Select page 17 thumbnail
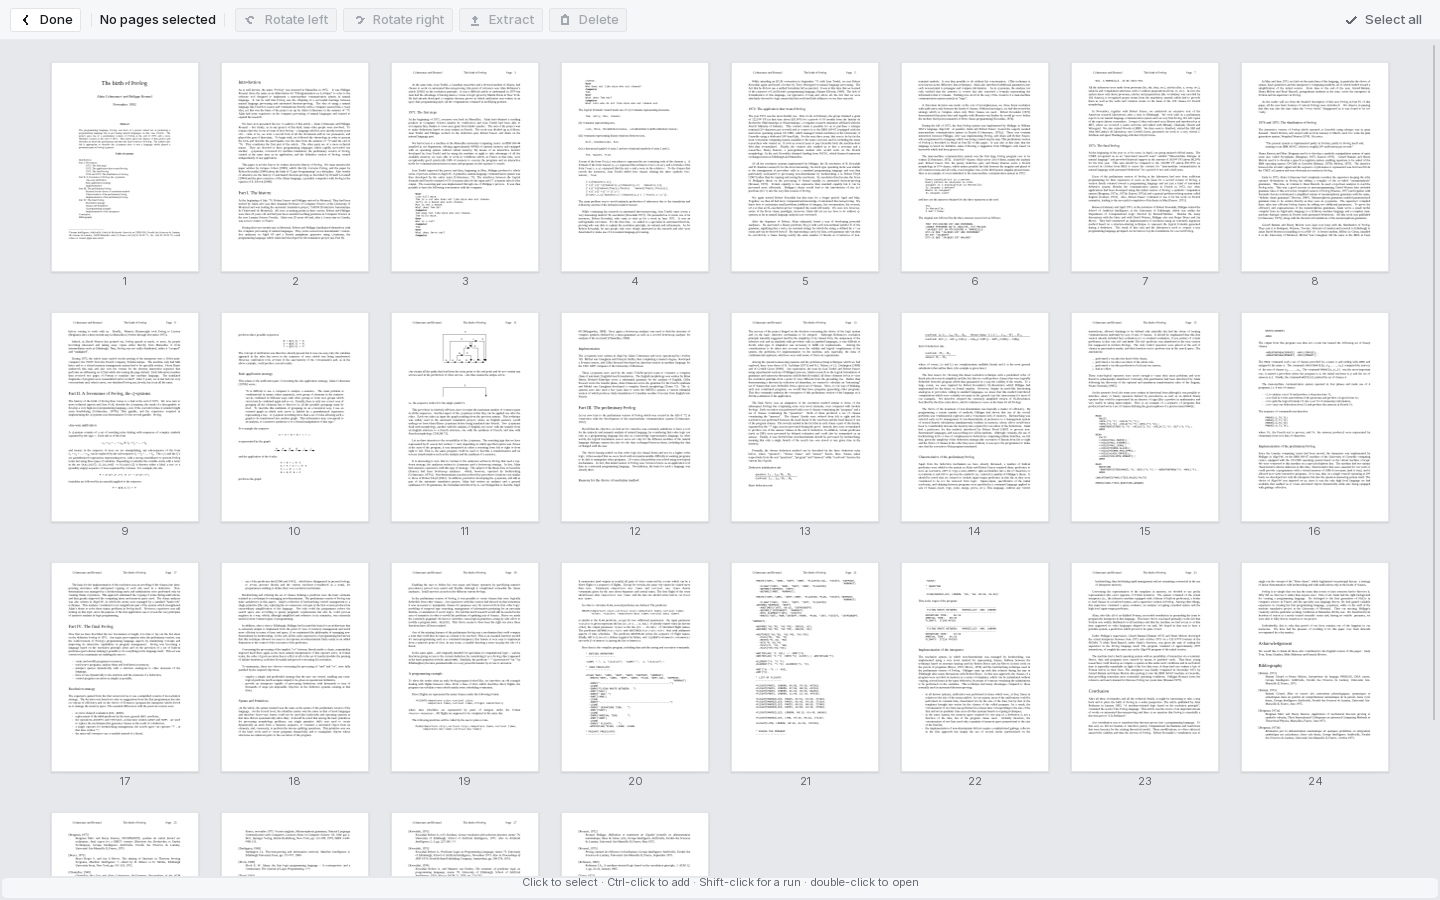 [x=125, y=667]
